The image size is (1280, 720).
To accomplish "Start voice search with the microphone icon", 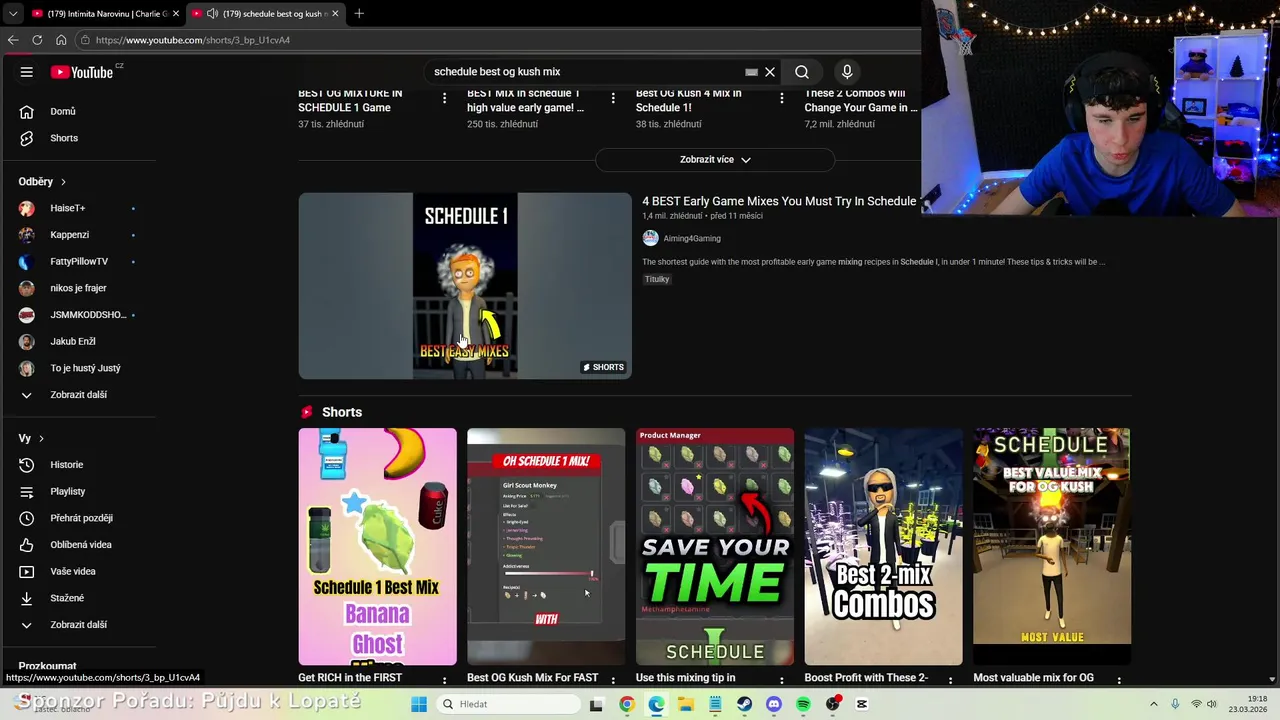I will point(847,72).
